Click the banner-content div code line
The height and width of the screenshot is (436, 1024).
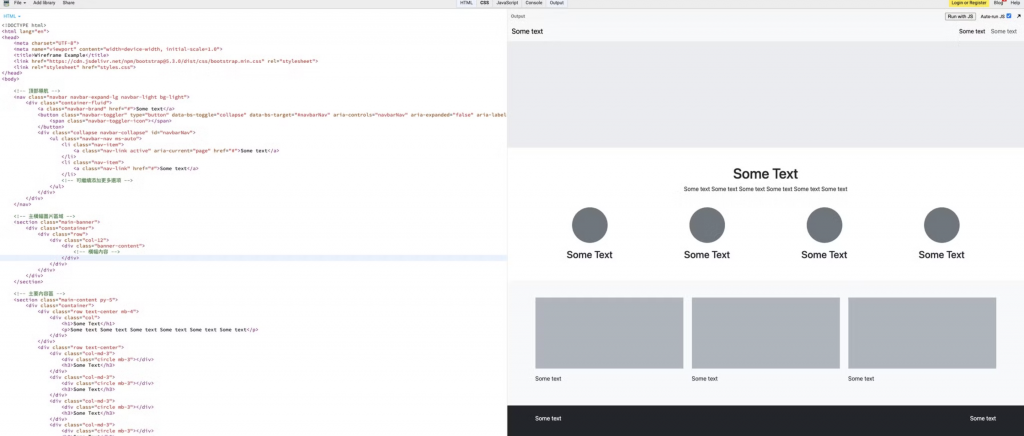(x=103, y=246)
